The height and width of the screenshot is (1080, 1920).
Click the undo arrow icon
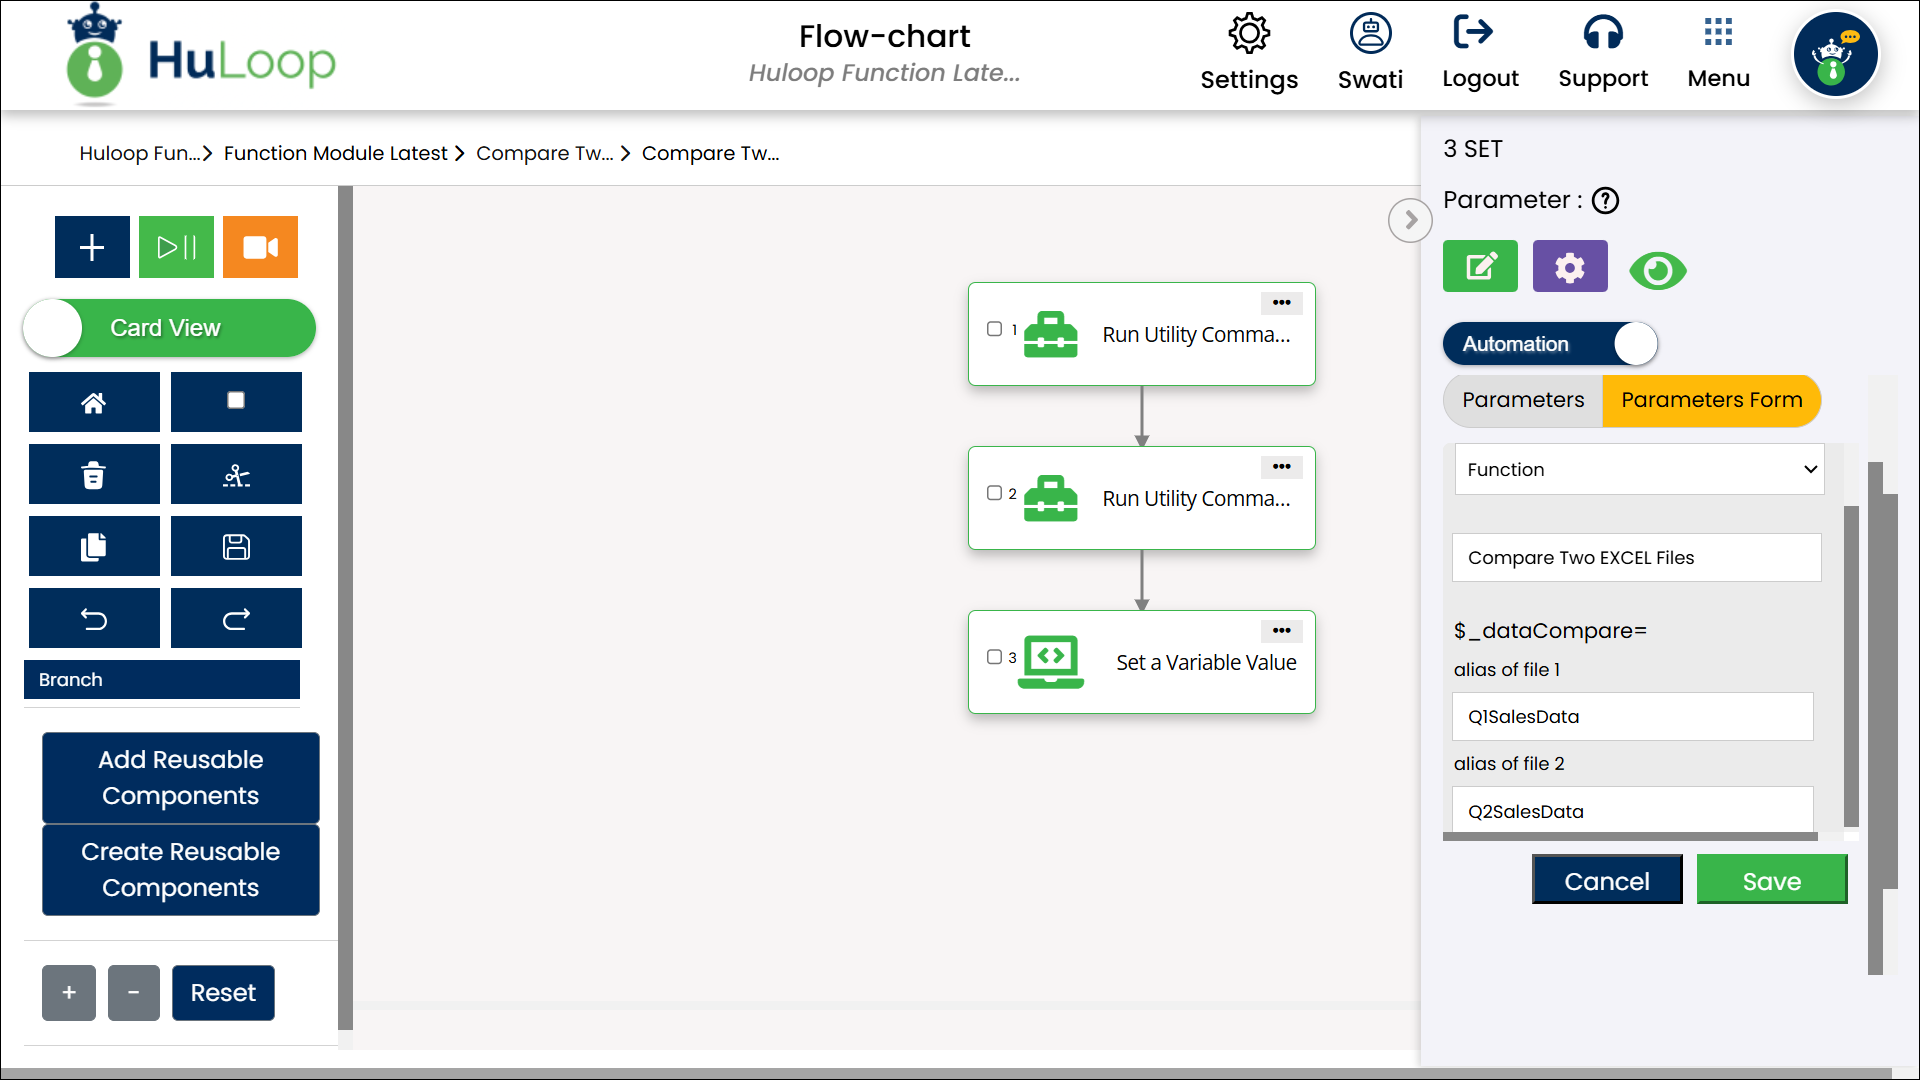(94, 619)
